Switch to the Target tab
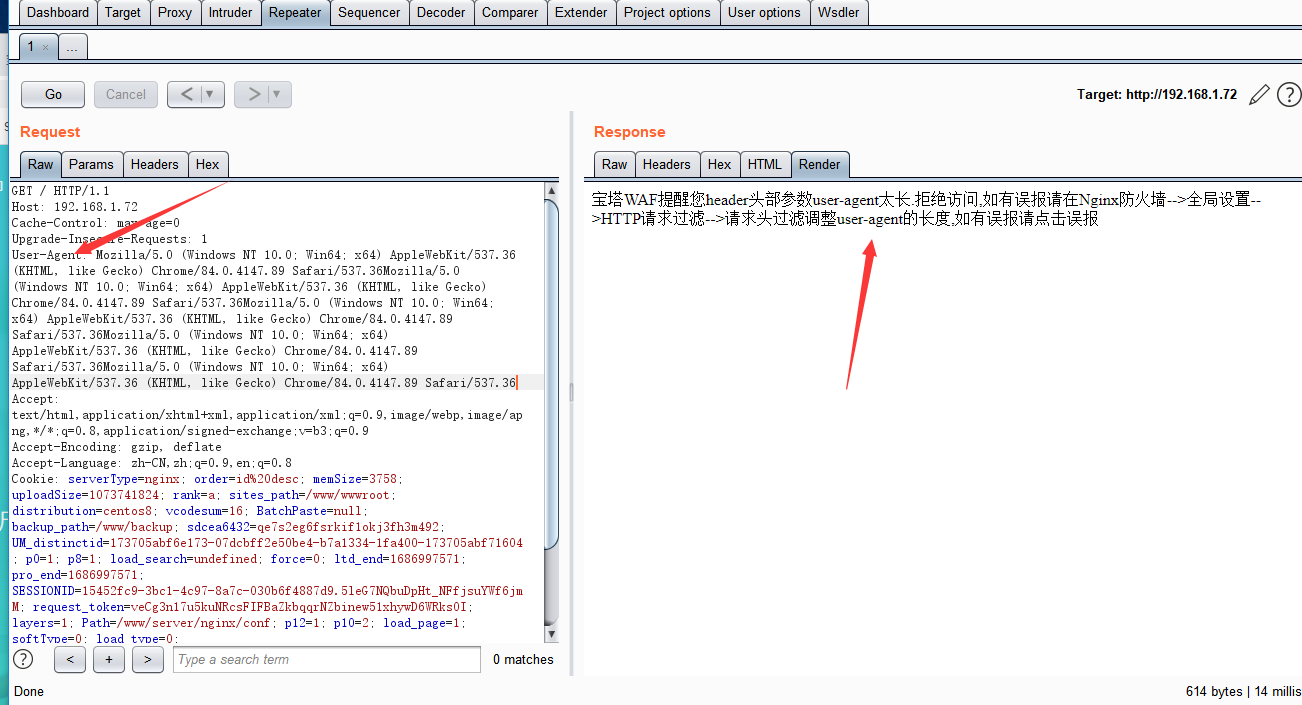 point(123,13)
